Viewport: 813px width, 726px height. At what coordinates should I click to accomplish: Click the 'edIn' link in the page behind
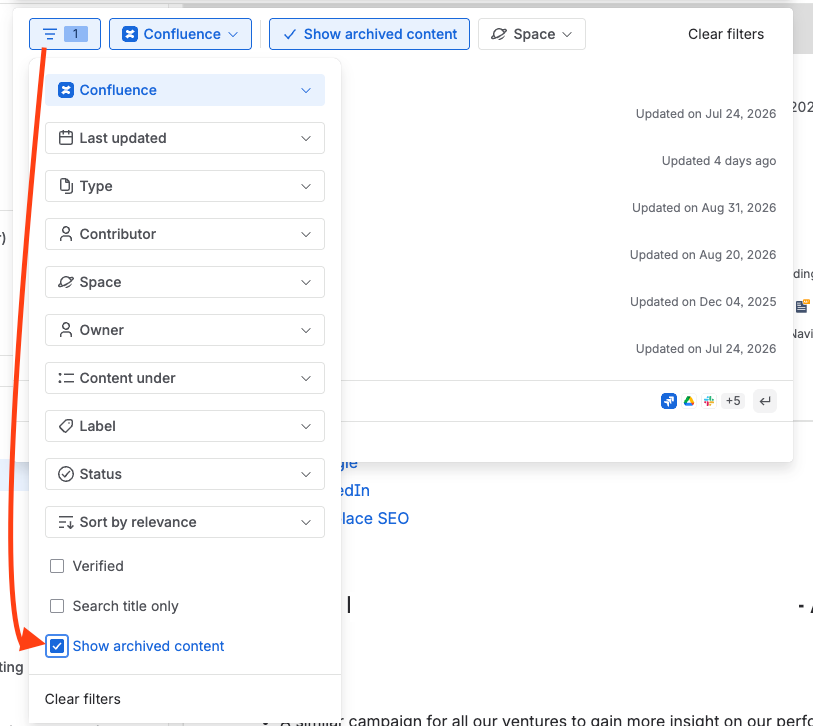point(355,491)
